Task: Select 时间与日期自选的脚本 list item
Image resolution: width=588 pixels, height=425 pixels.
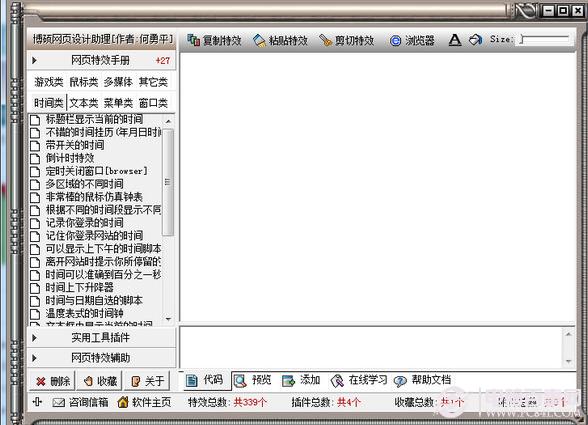Action: point(94,300)
